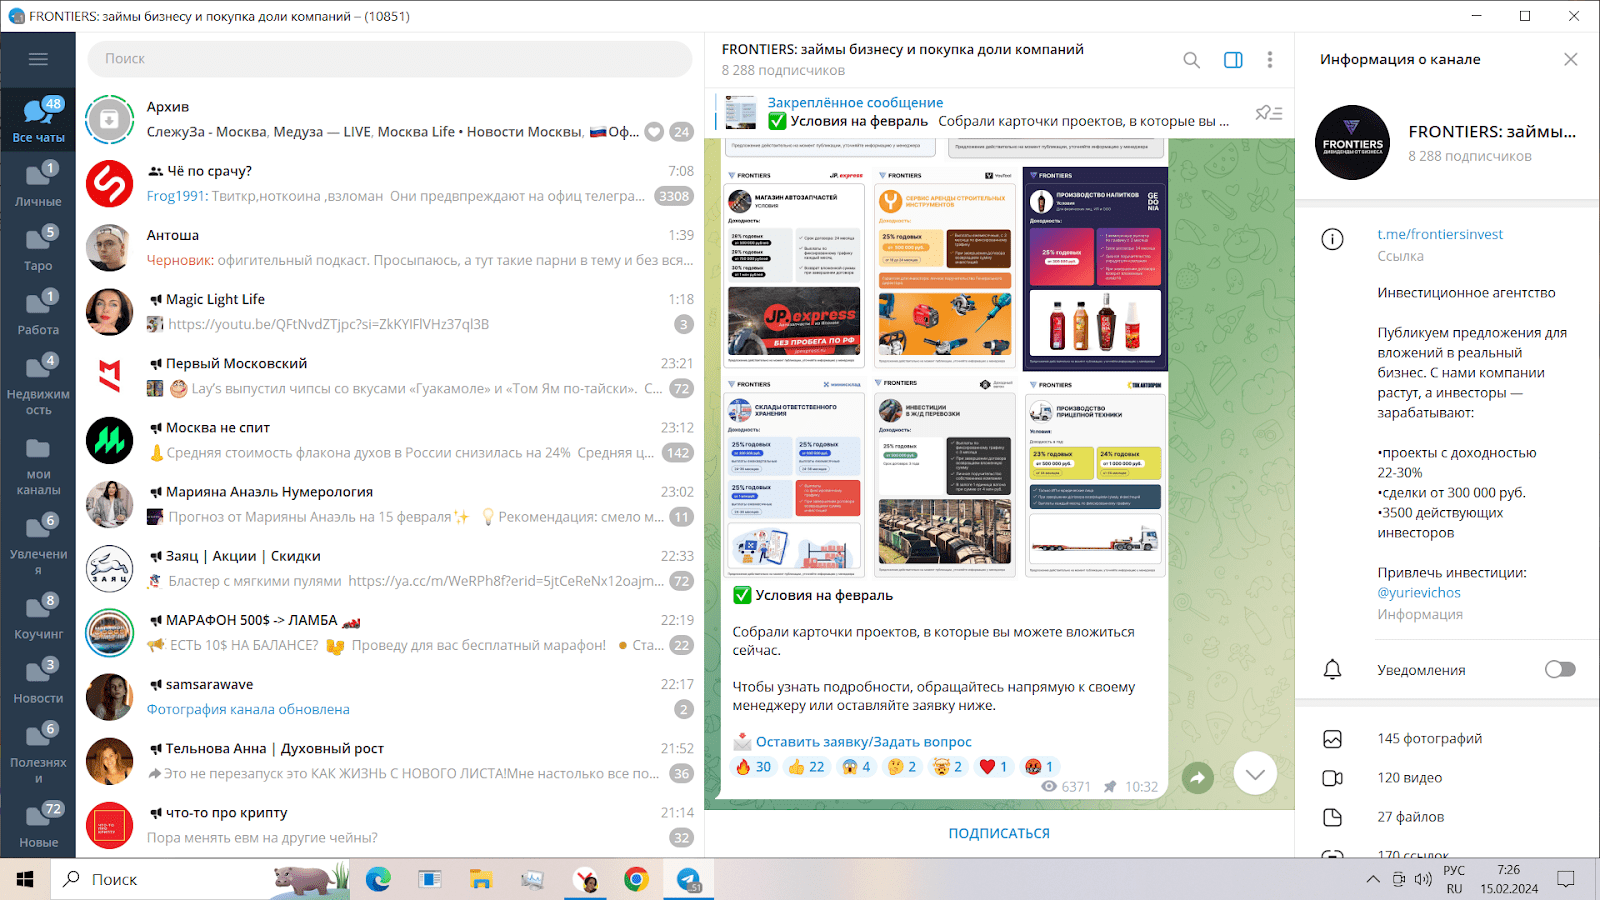Open the Антоша chat with draft
The width and height of the screenshot is (1600, 900).
[390, 248]
